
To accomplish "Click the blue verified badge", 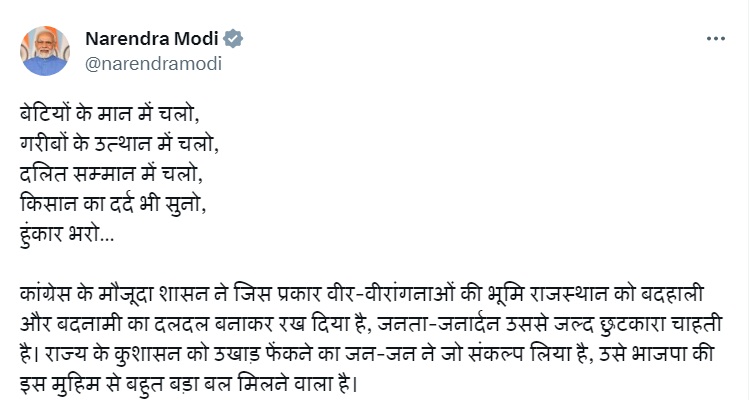I will (234, 39).
